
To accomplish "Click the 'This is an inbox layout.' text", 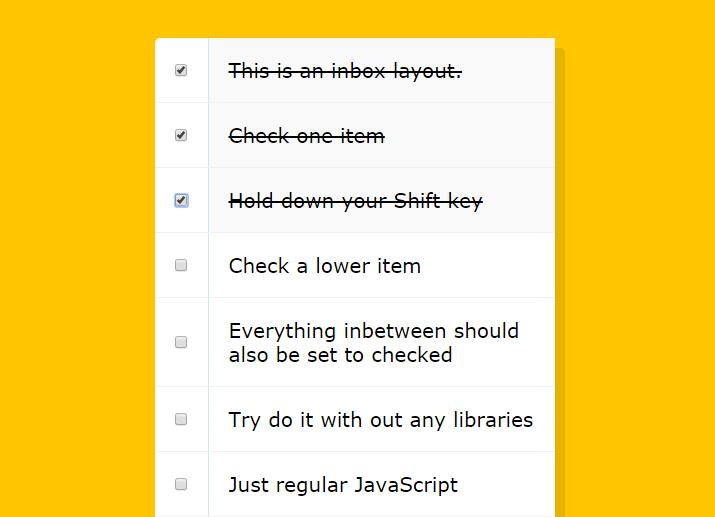I will pos(345,71).
